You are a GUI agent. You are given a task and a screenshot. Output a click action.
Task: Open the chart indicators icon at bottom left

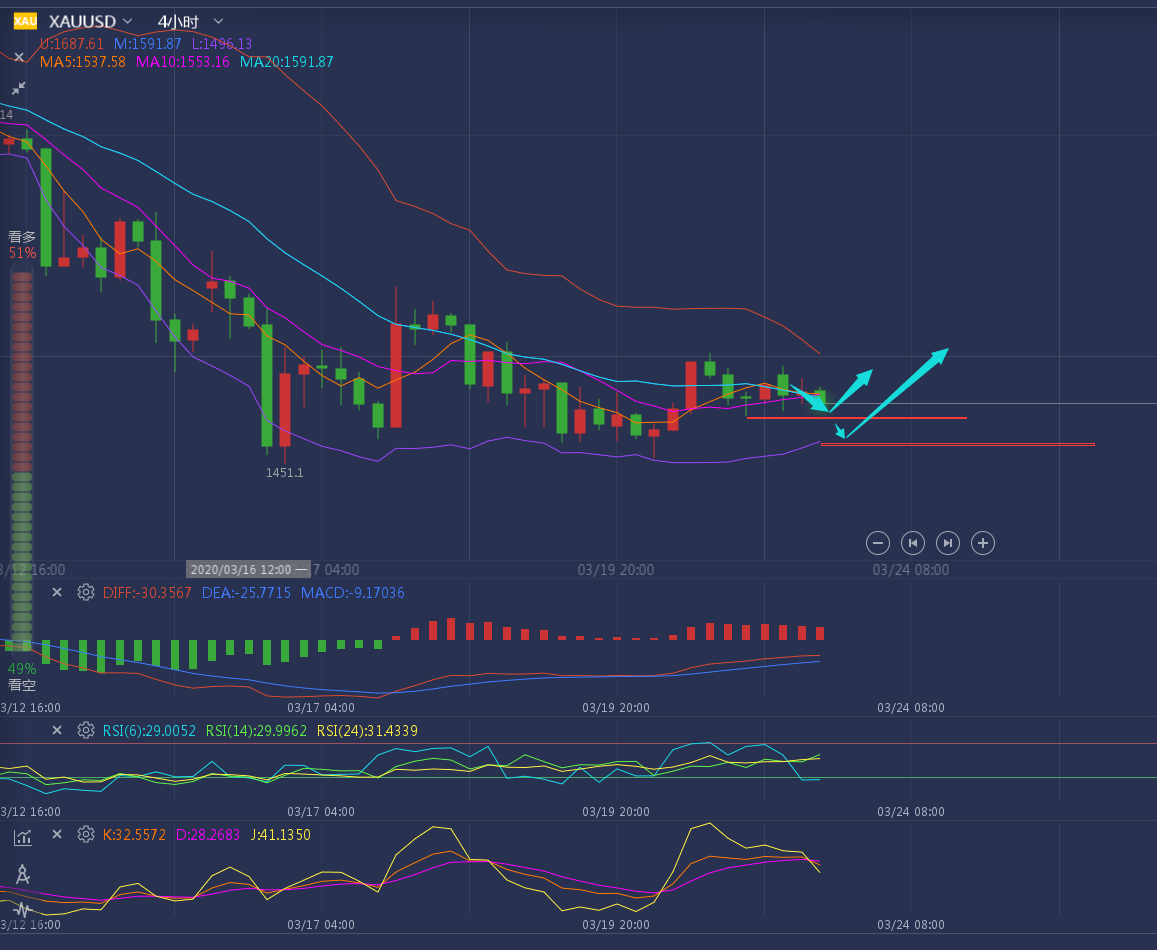click(22, 837)
